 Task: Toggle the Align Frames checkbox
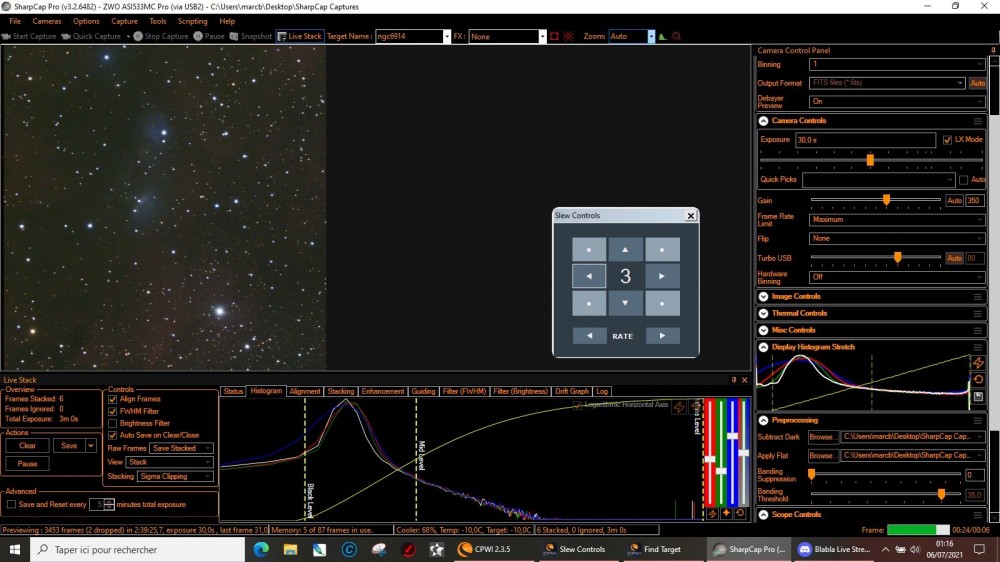(x=113, y=399)
